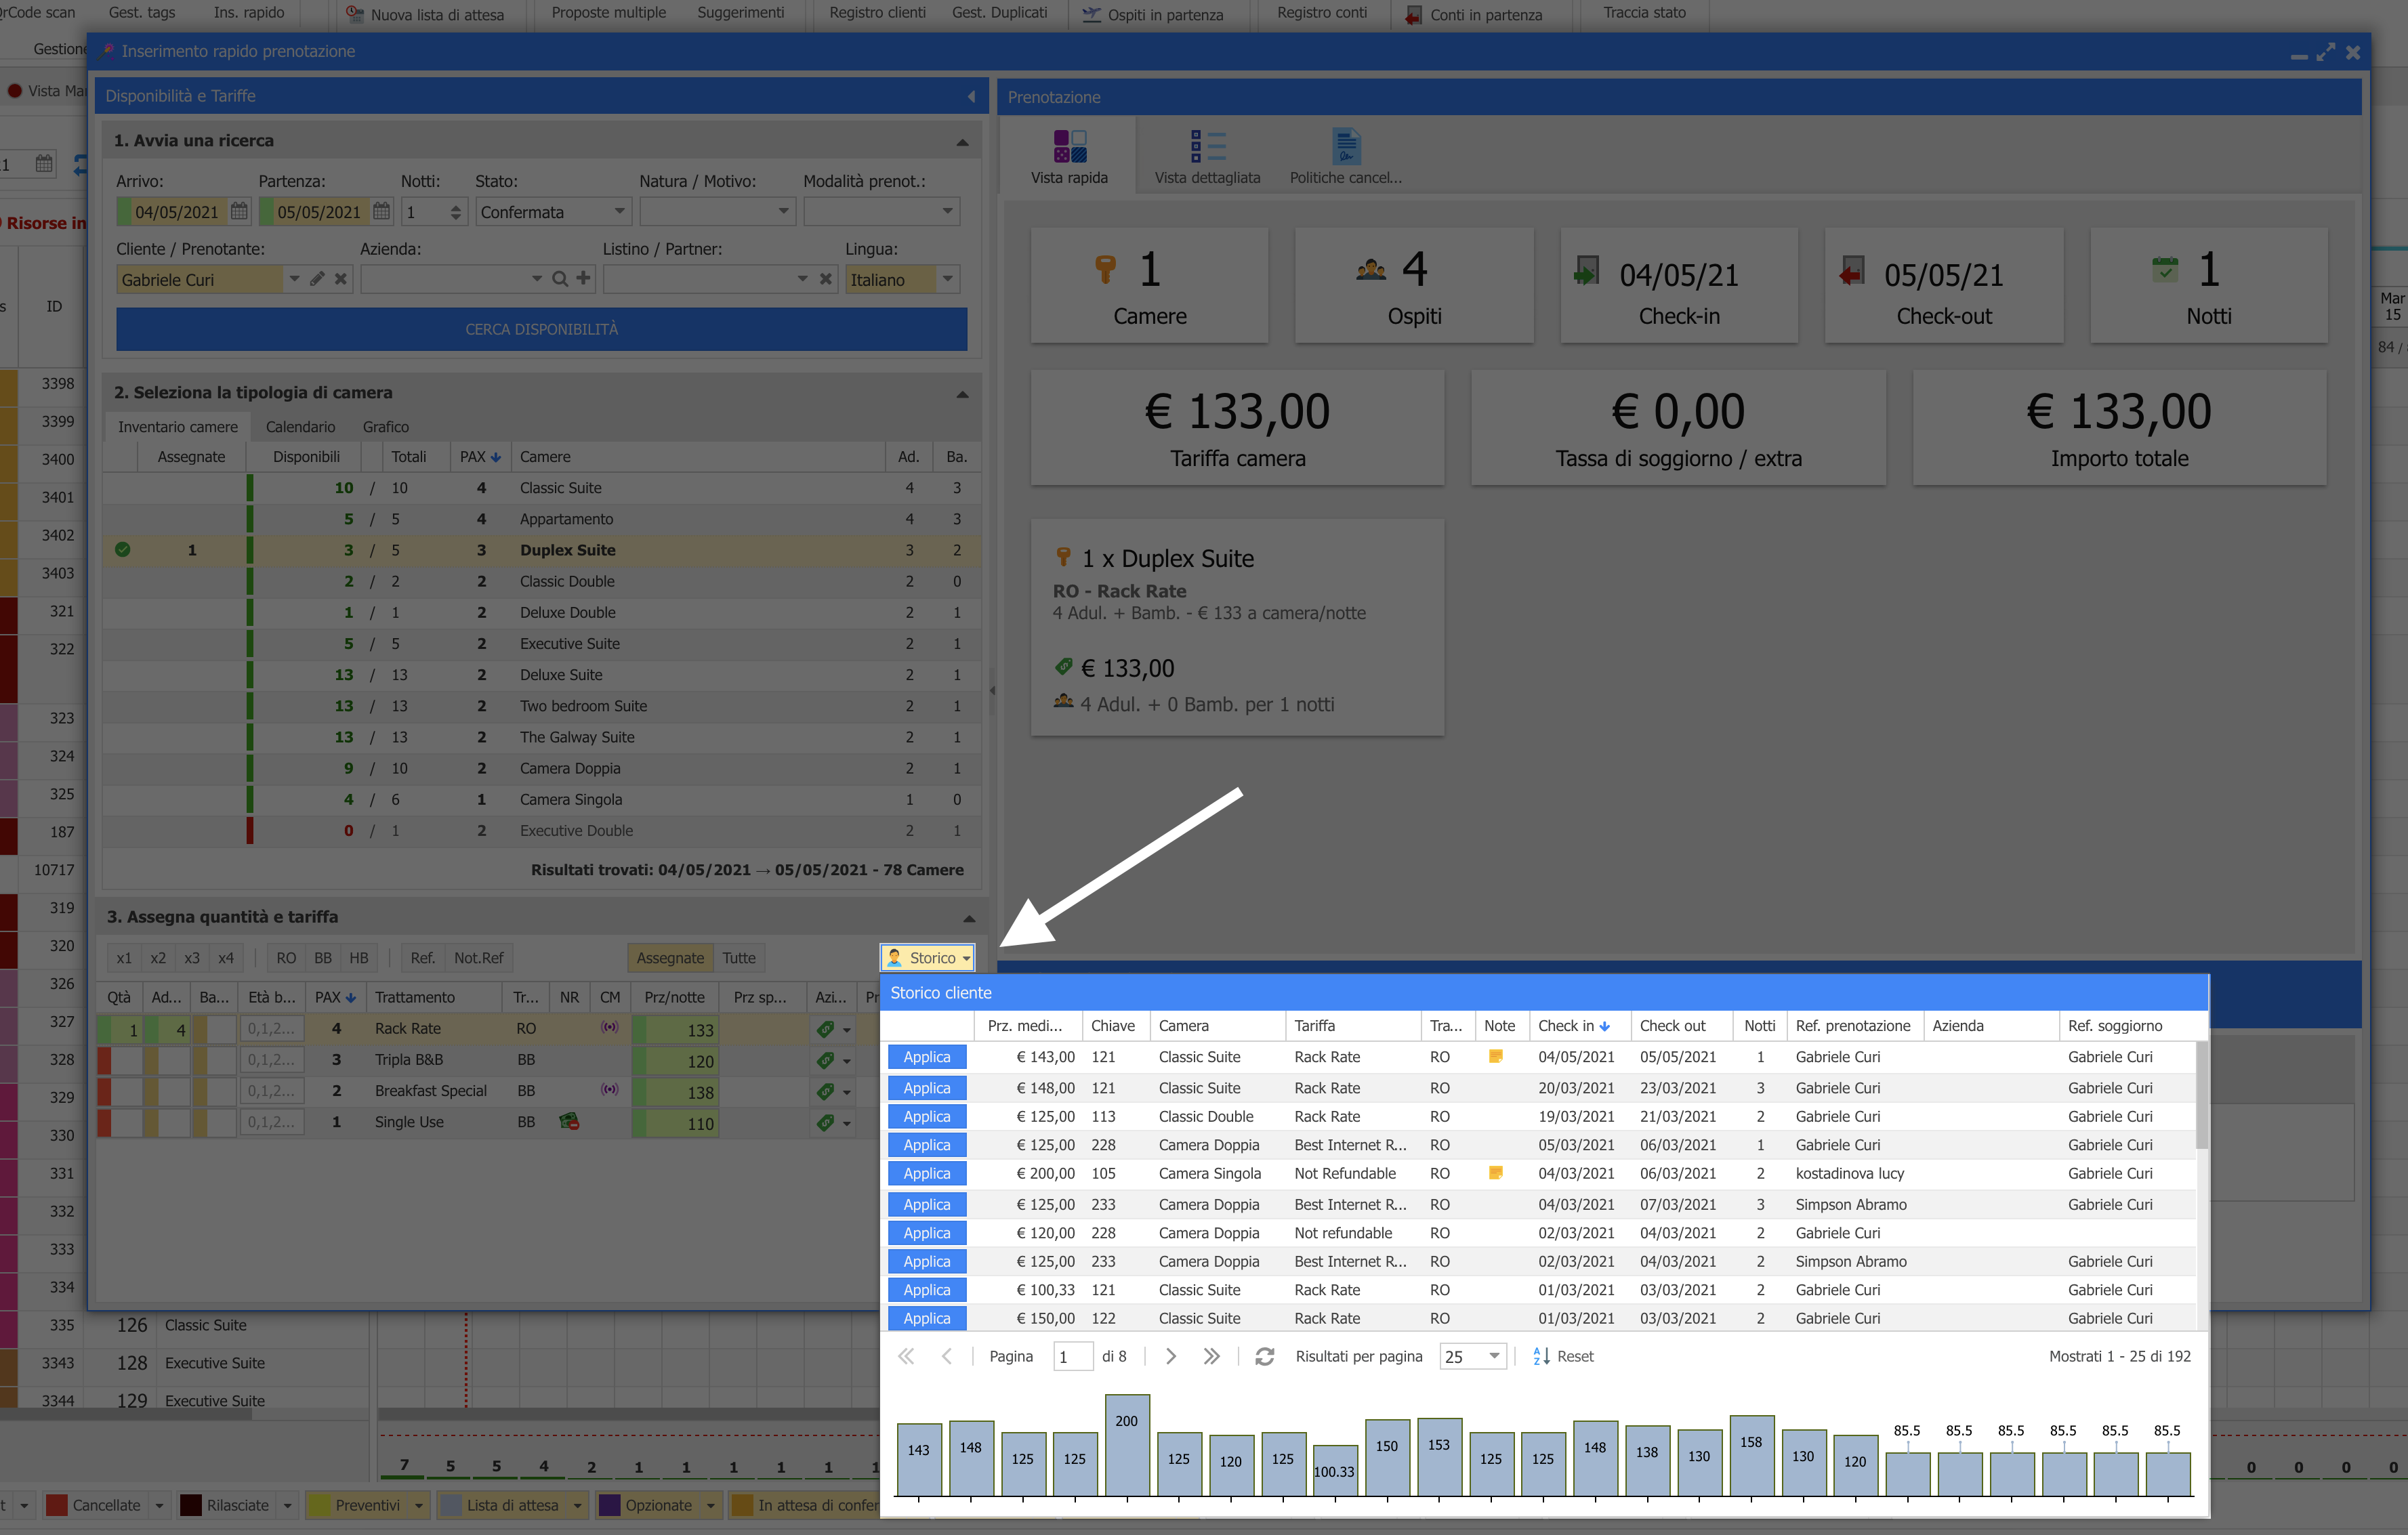This screenshot has height=1535, width=2408.
Task: Switch to the Grafico tab
Action: click(385, 427)
